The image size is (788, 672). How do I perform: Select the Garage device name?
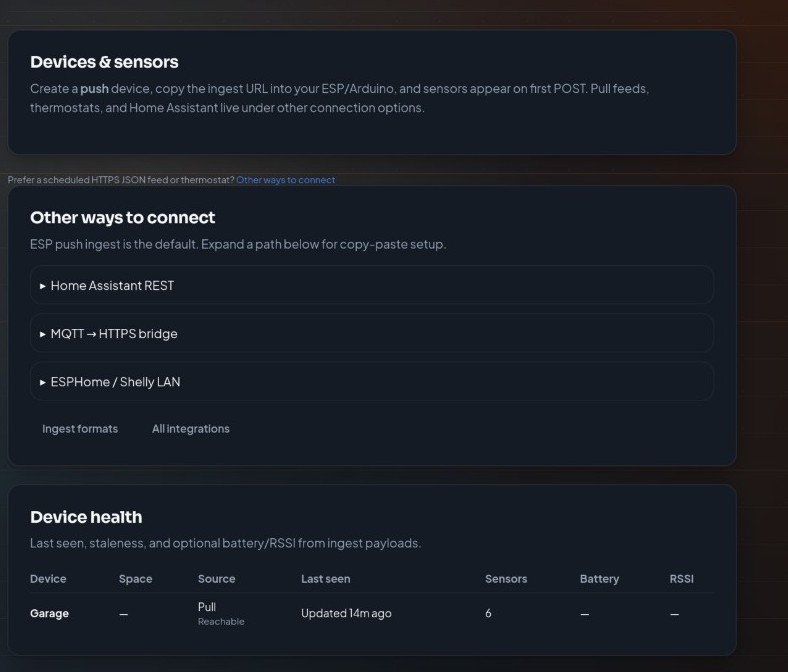click(x=49, y=613)
